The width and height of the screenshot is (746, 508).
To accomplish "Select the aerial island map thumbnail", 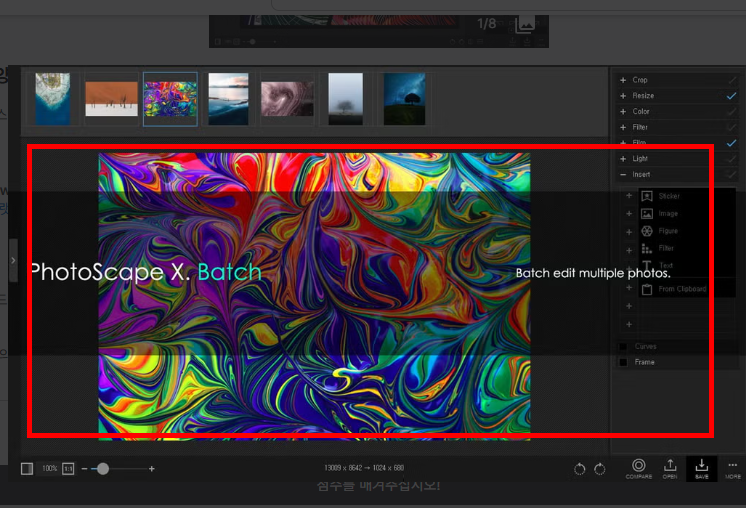I will pos(53,99).
